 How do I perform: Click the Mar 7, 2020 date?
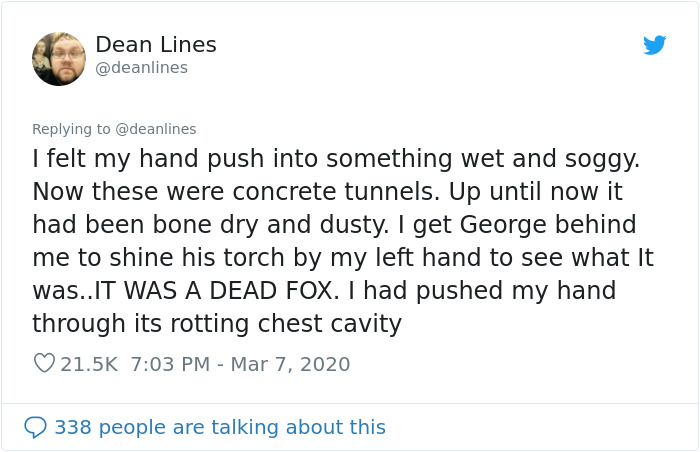click(290, 364)
